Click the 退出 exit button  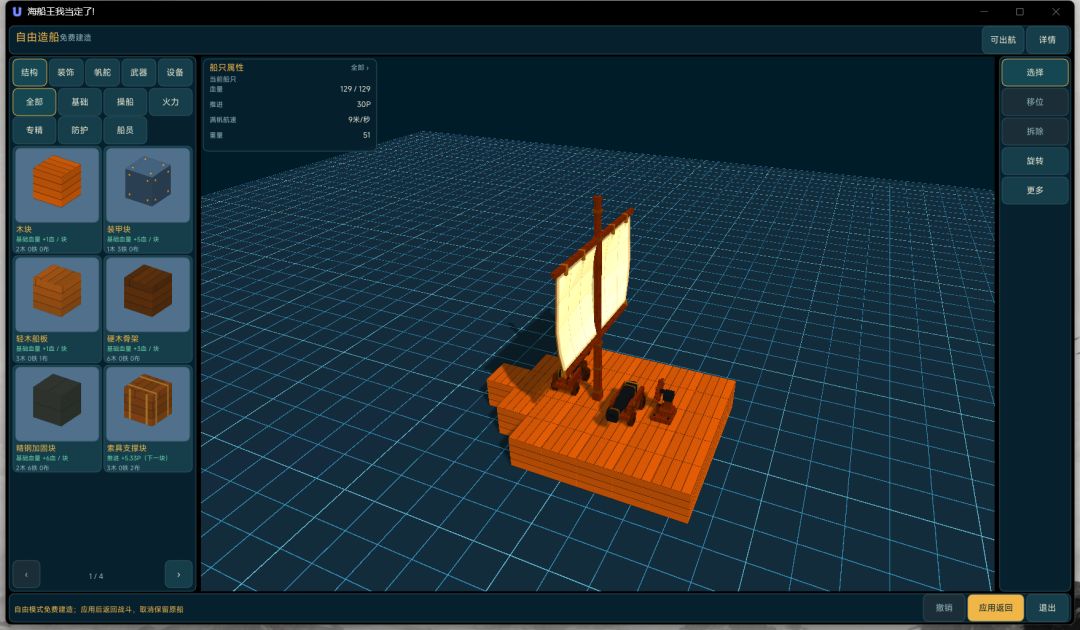(1047, 608)
